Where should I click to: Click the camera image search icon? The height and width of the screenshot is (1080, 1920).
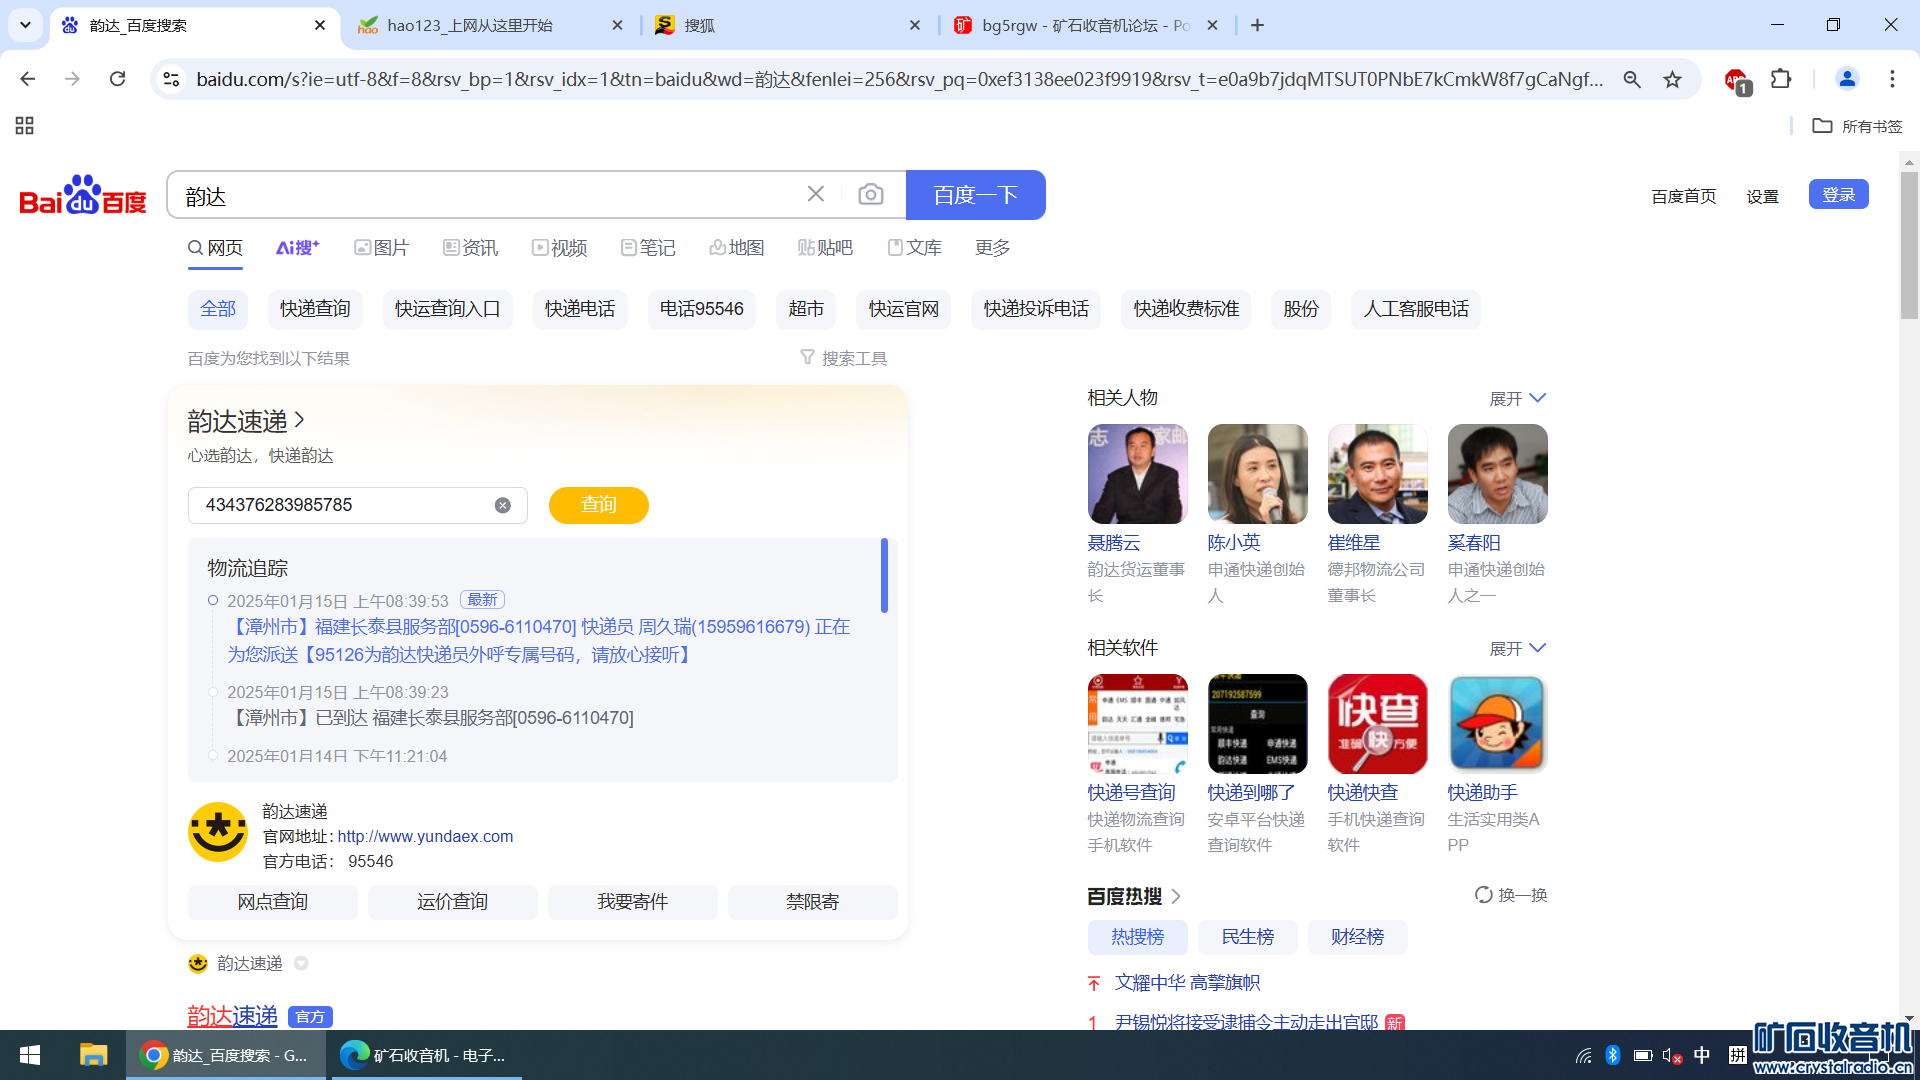point(870,195)
